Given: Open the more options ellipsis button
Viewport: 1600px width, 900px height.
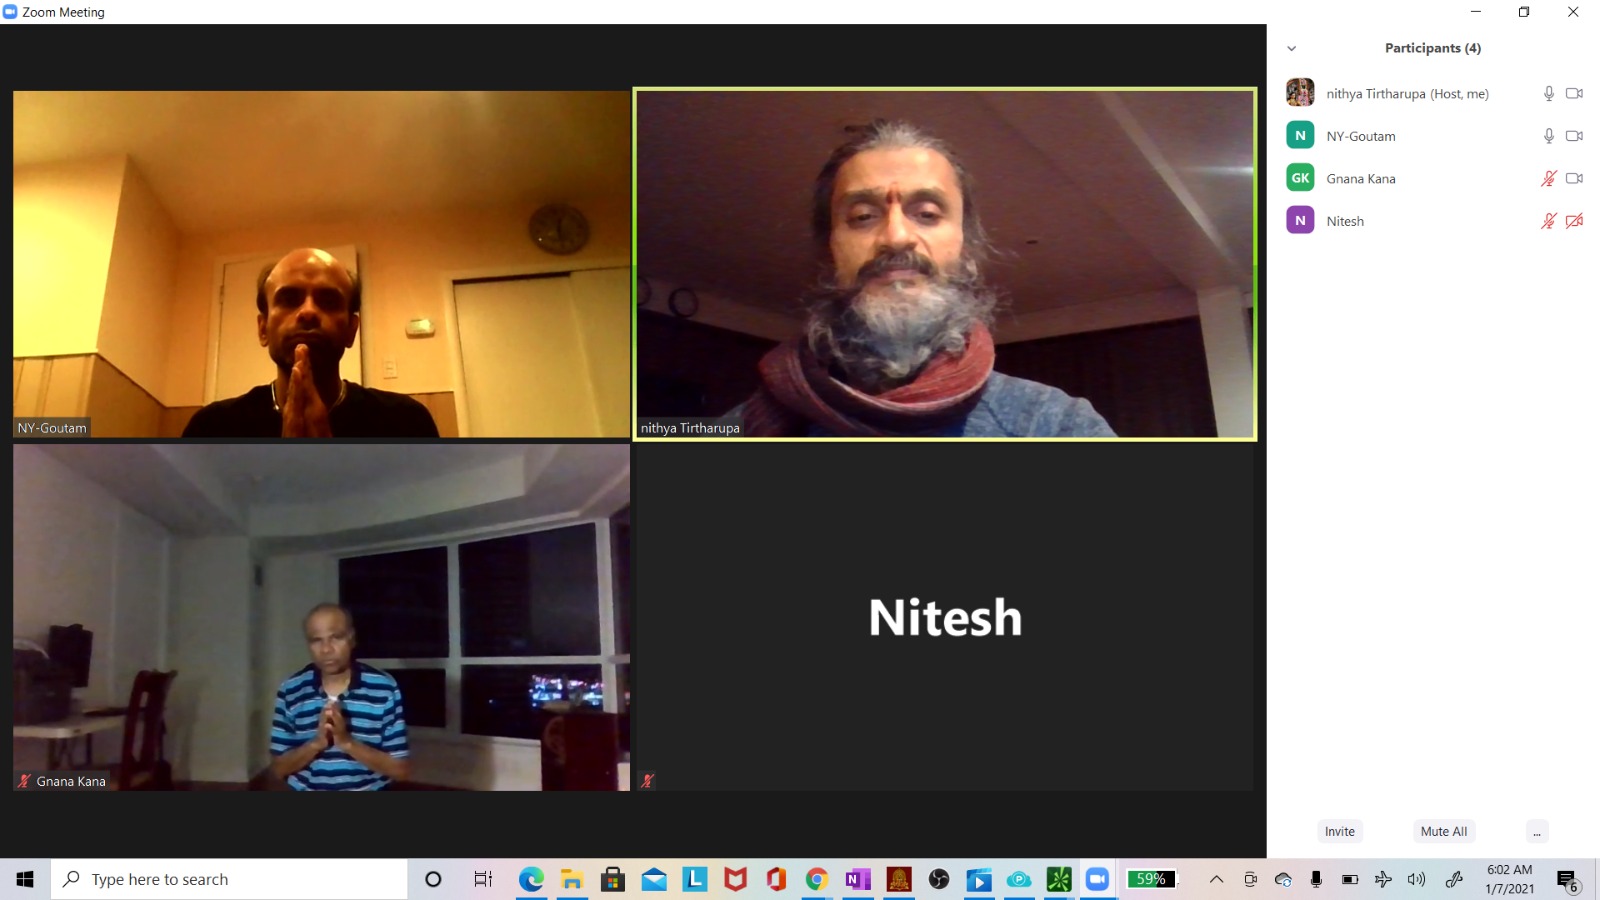Looking at the screenshot, I should coord(1537,832).
